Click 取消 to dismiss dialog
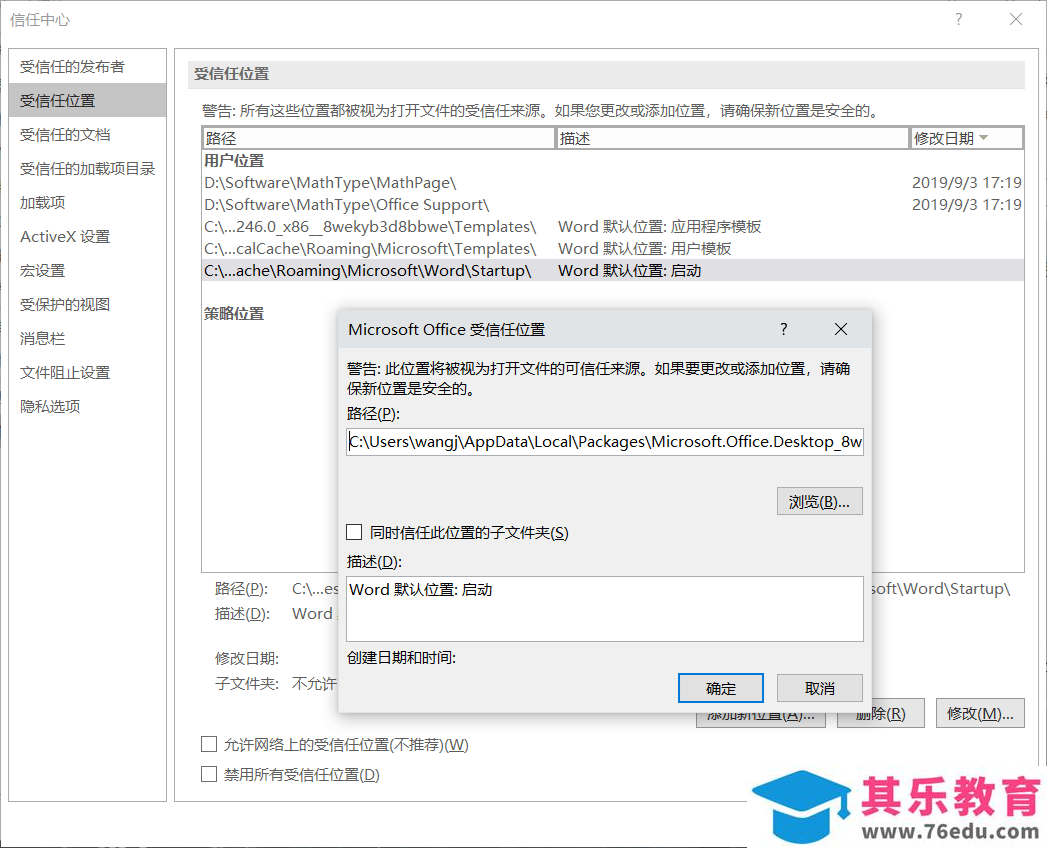This screenshot has height=848, width=1047. click(x=819, y=688)
